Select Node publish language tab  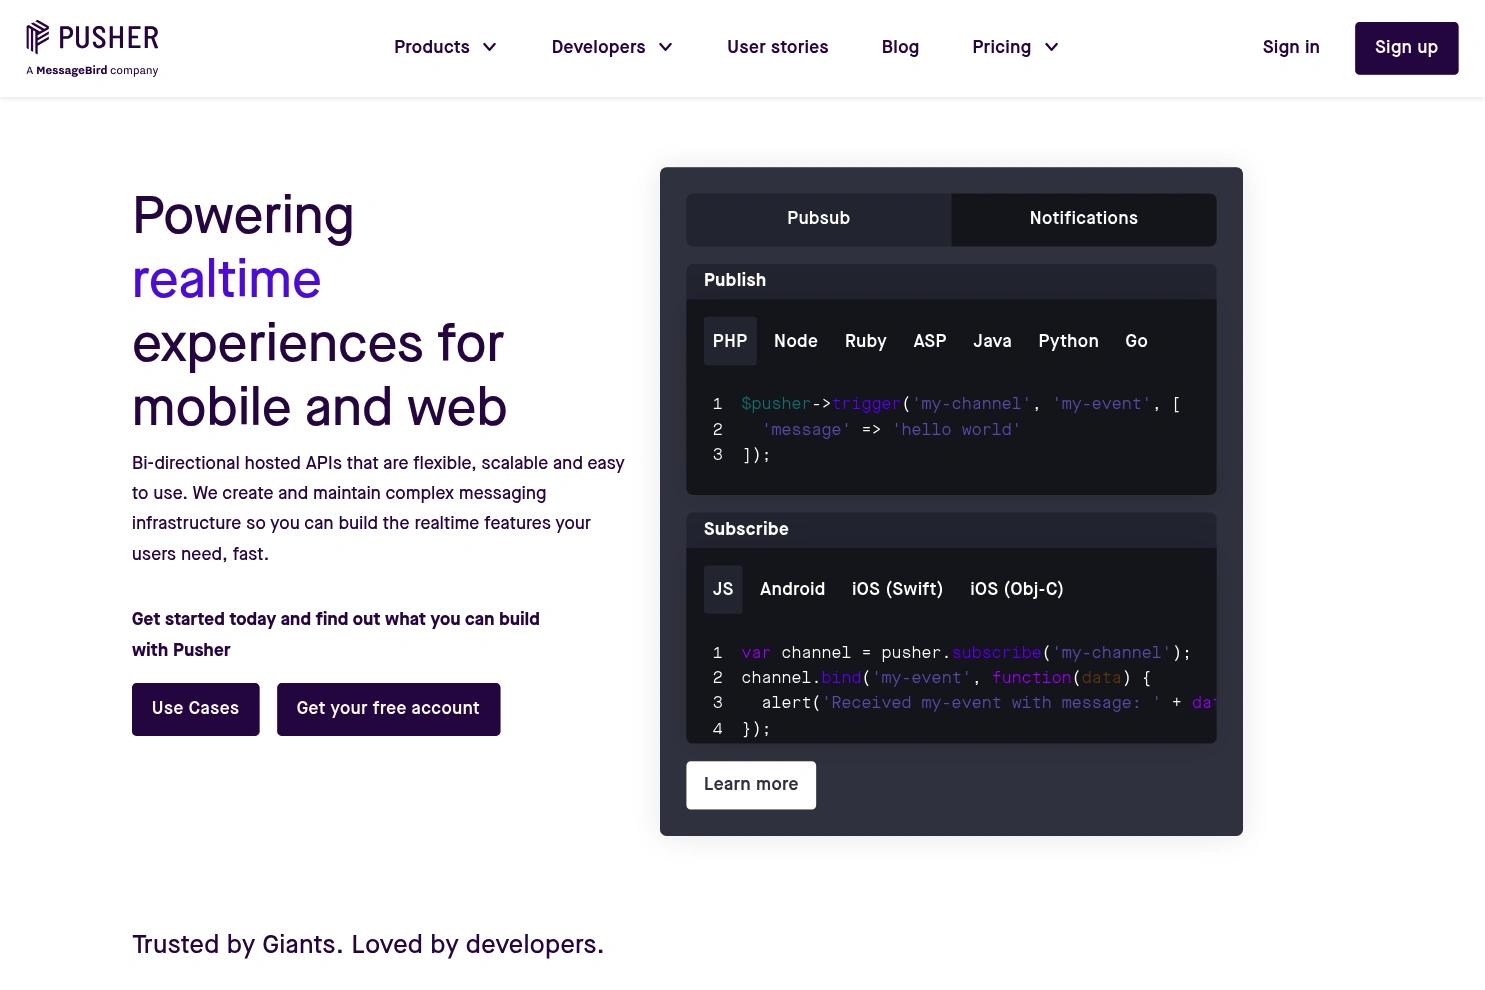pos(796,341)
